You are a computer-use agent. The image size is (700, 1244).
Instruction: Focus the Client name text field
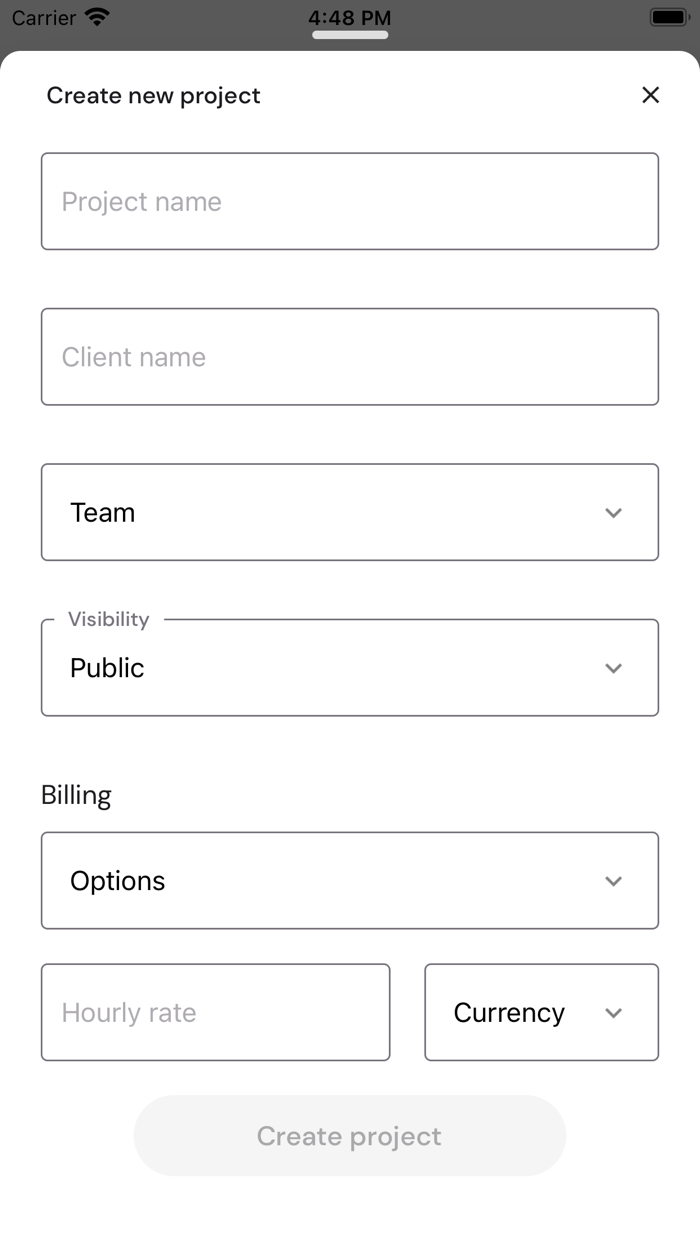click(350, 357)
